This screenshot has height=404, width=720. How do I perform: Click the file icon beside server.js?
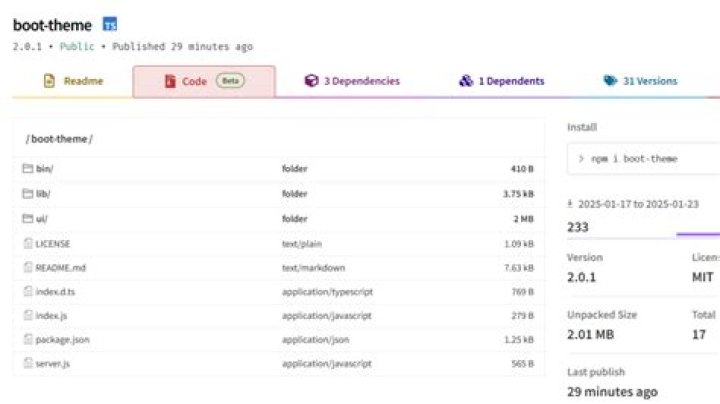[28, 363]
